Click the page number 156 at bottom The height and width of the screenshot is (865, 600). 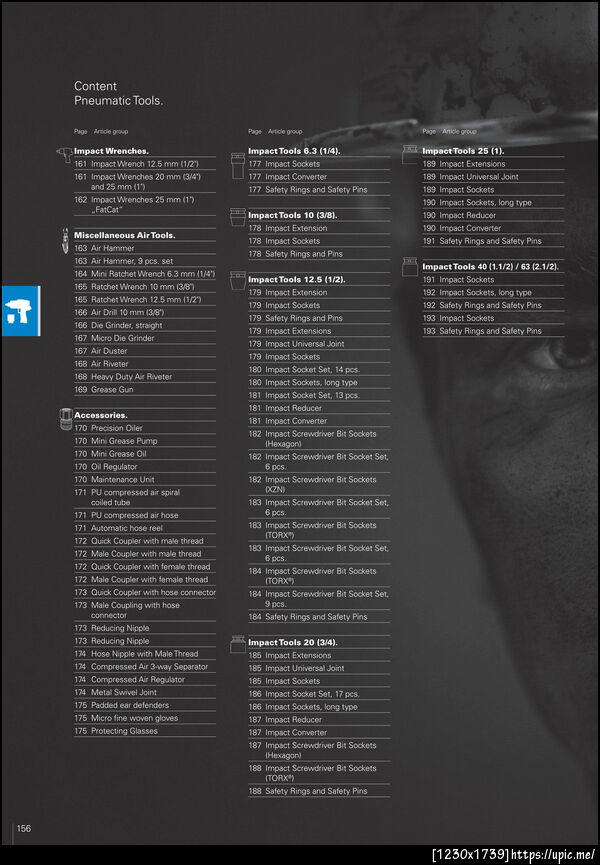24,829
